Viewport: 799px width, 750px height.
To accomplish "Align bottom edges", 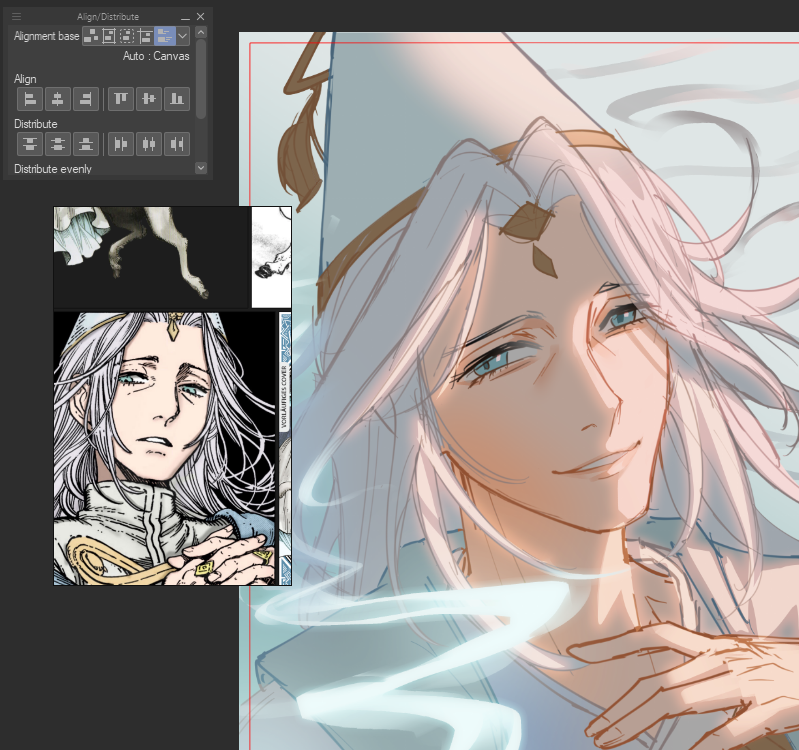I will (x=177, y=99).
